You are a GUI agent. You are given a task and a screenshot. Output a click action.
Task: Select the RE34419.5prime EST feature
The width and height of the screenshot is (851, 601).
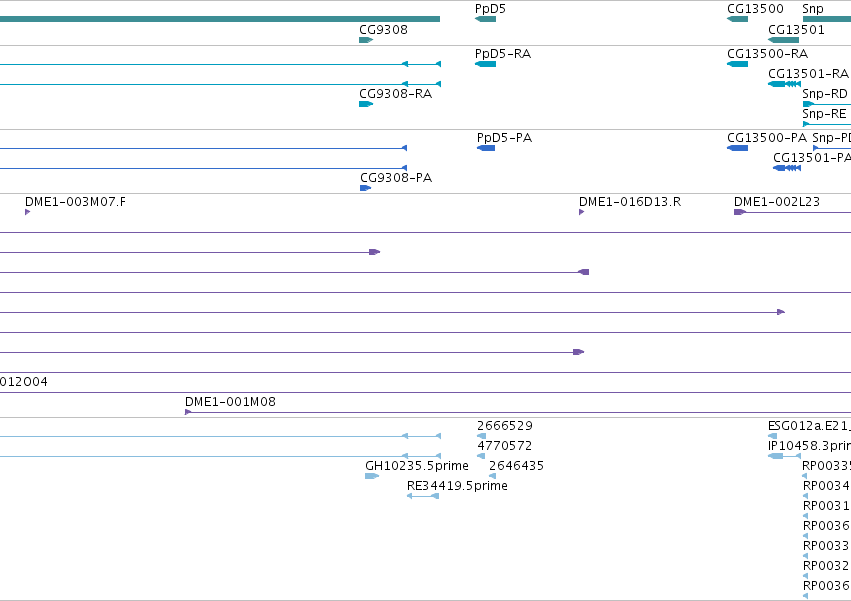(423, 496)
